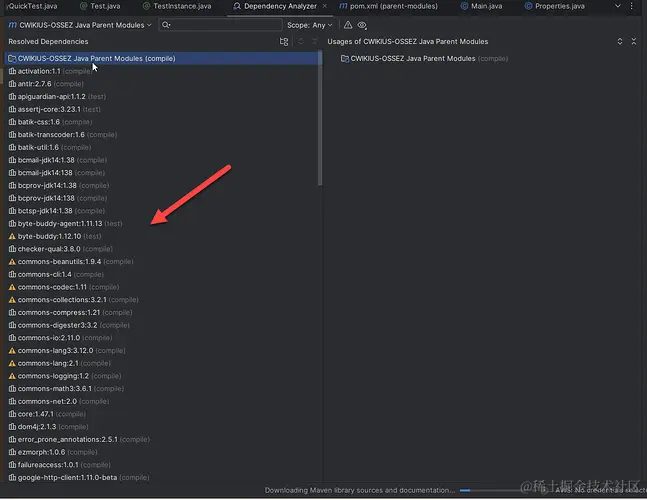The height and width of the screenshot is (500, 647).
Task: Click warning icon beside commons-codec:1.11
Action: pos(12,287)
